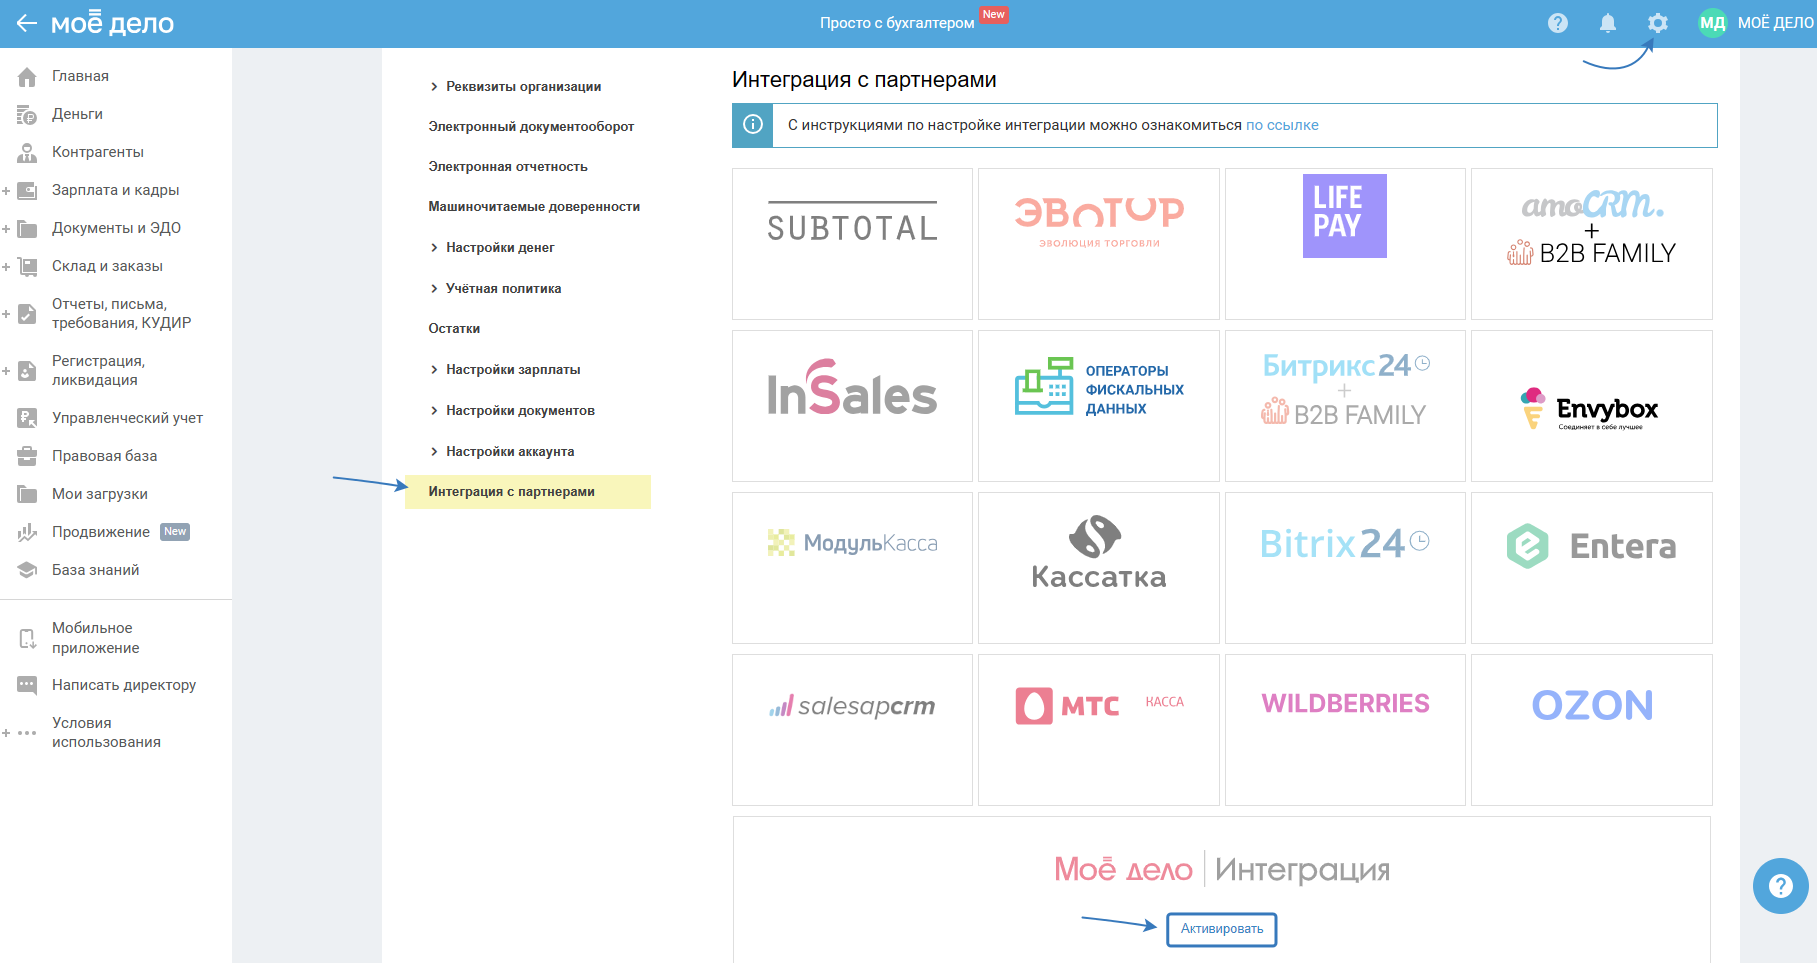This screenshot has width=1817, height=963.
Task: Expand Склад и заказы with plus sign
Action: tap(6, 267)
